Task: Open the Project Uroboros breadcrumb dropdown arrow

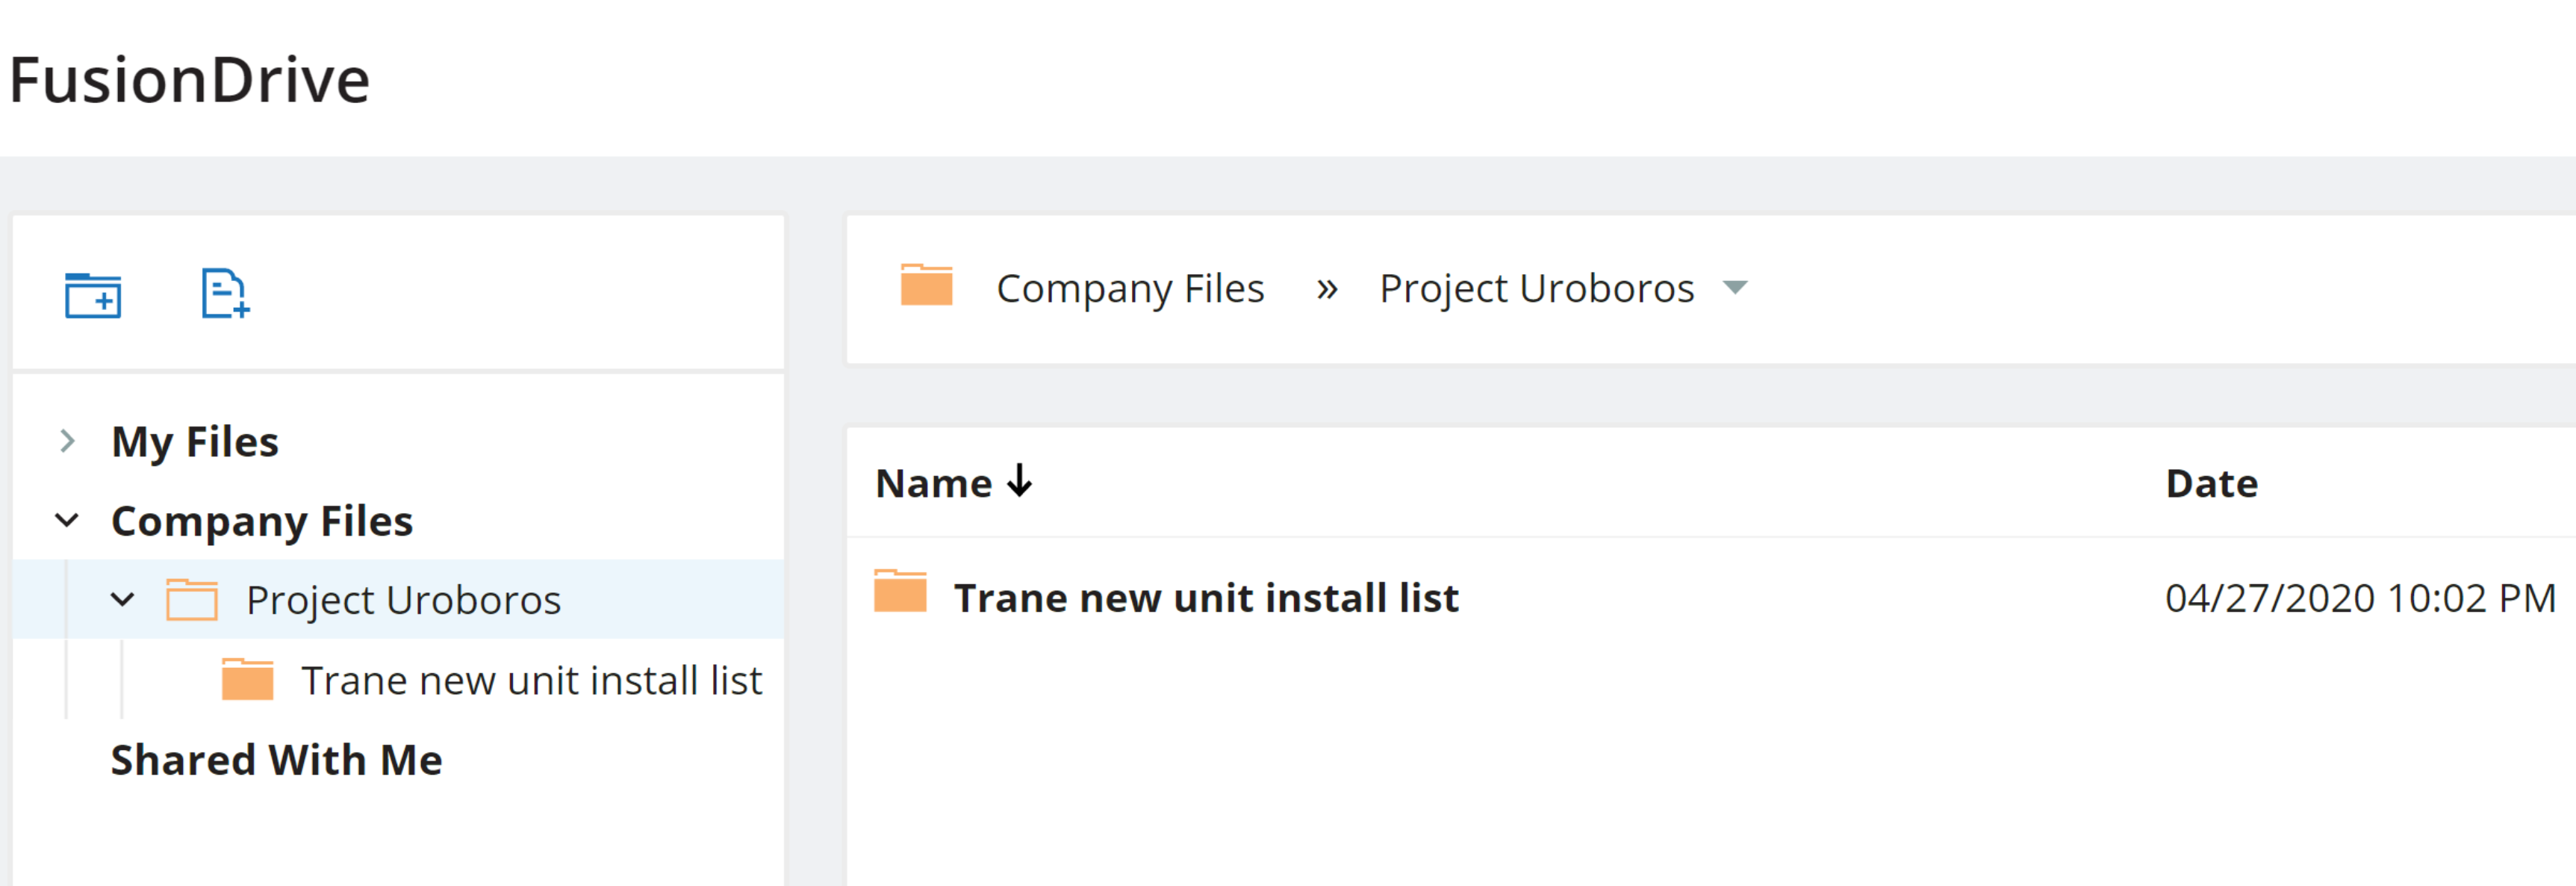Action: pyautogui.click(x=1735, y=288)
